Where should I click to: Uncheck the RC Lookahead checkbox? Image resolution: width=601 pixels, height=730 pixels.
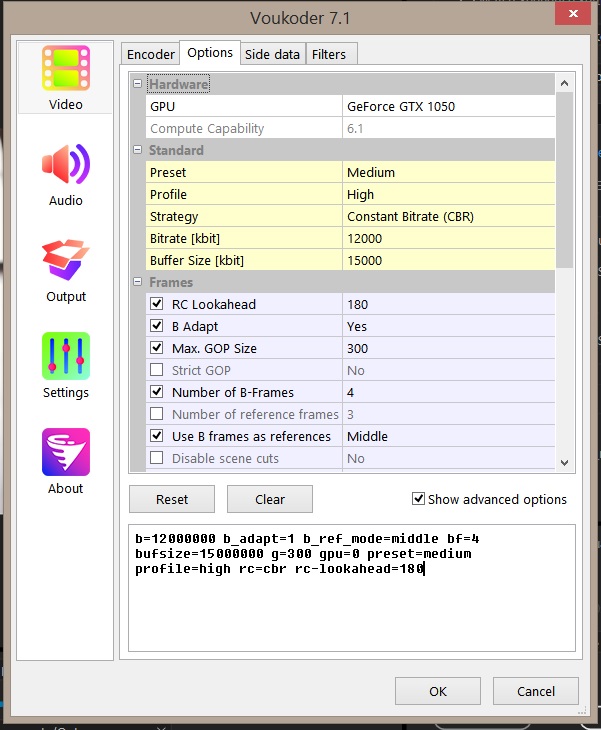pyautogui.click(x=156, y=304)
